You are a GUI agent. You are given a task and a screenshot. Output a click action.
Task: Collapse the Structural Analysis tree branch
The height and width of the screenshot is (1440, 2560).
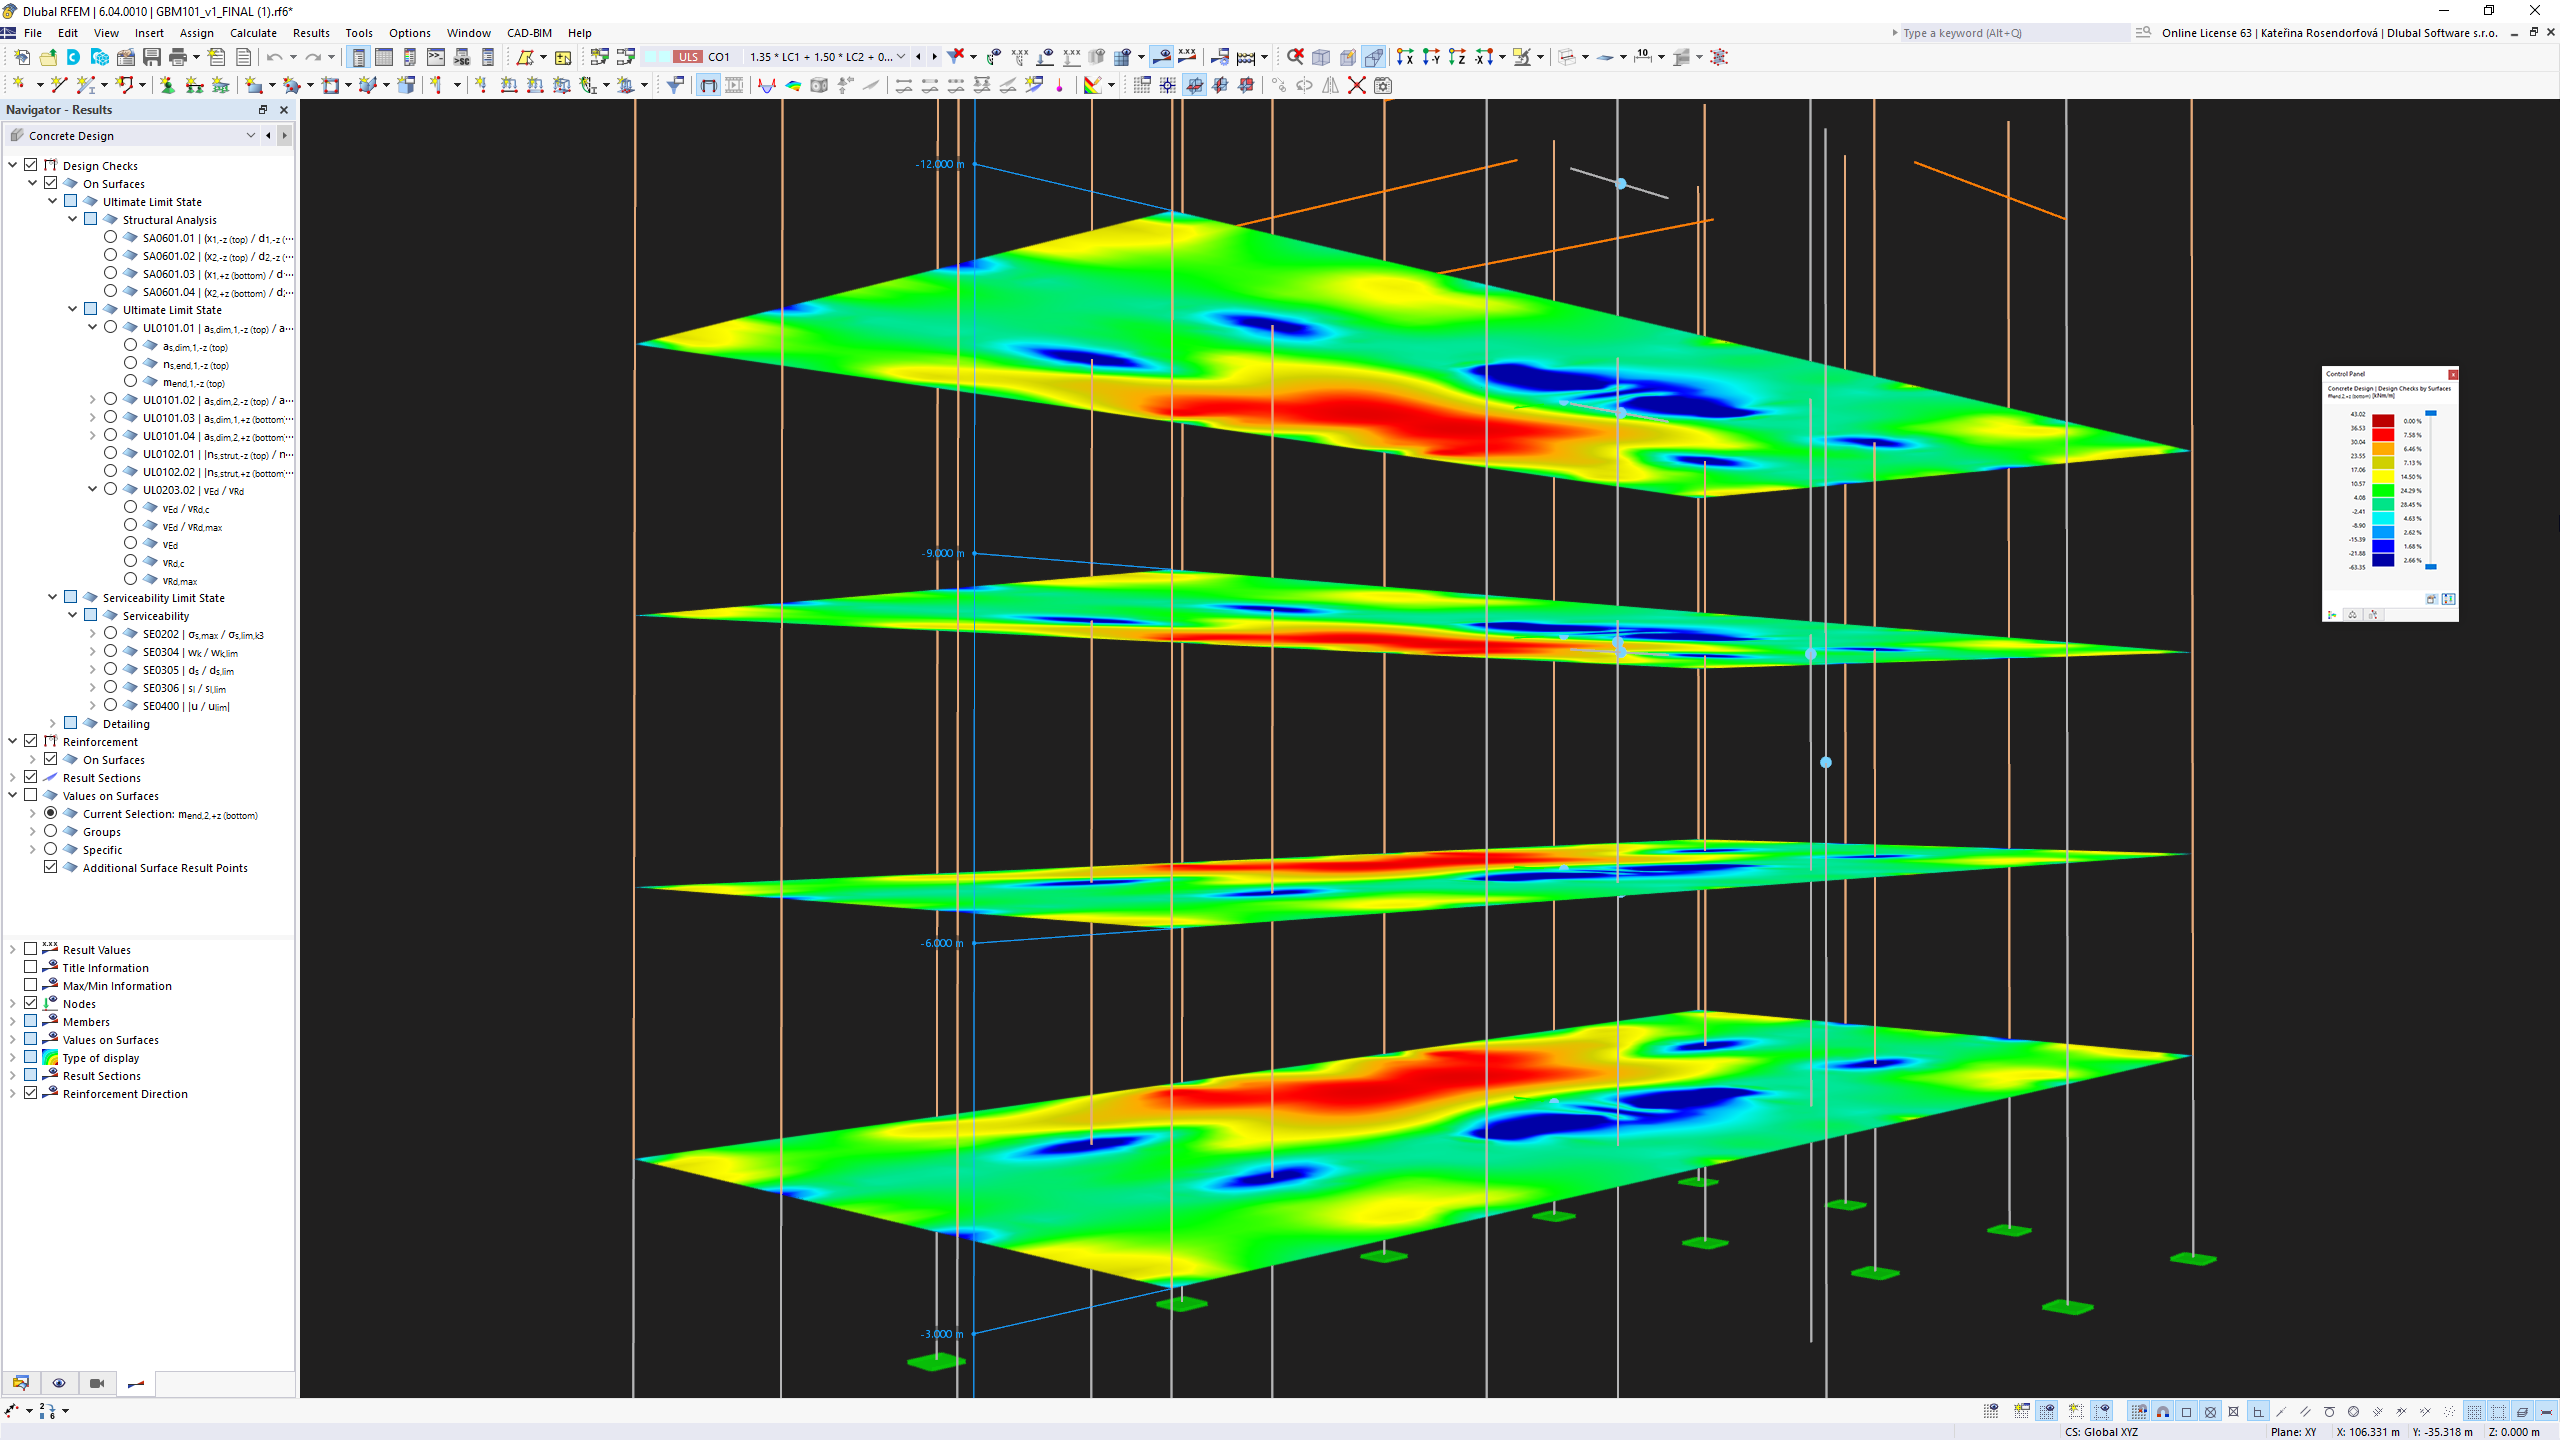point(72,219)
